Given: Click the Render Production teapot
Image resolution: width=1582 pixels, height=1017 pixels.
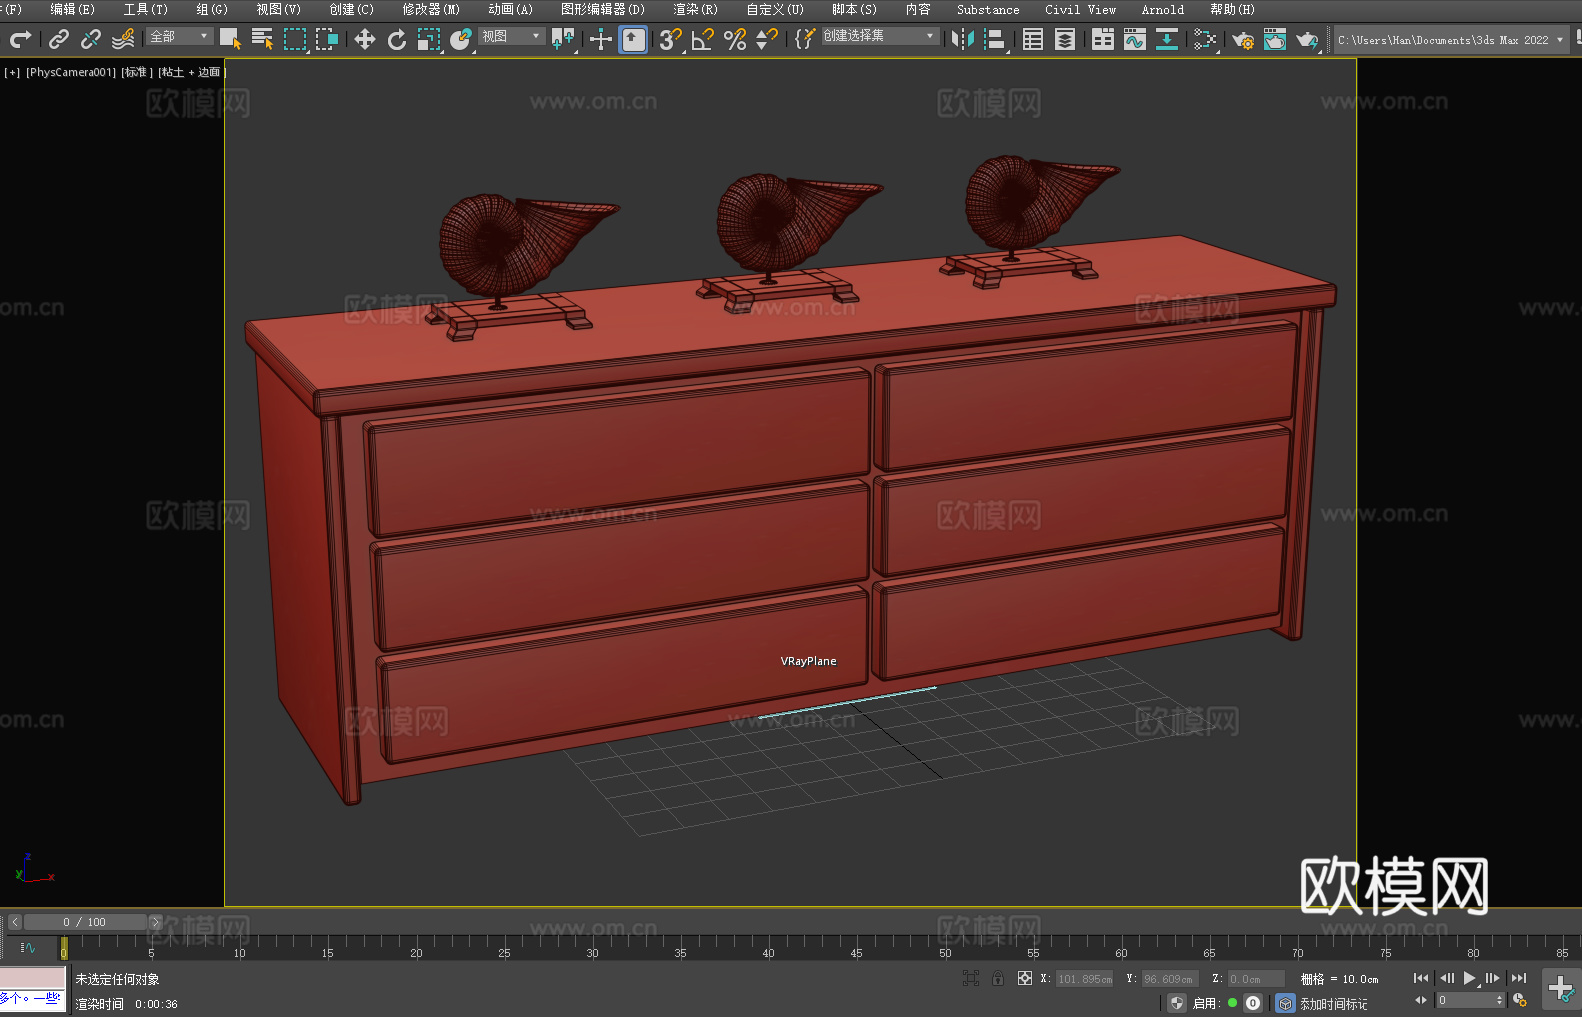Looking at the screenshot, I should click(1307, 39).
